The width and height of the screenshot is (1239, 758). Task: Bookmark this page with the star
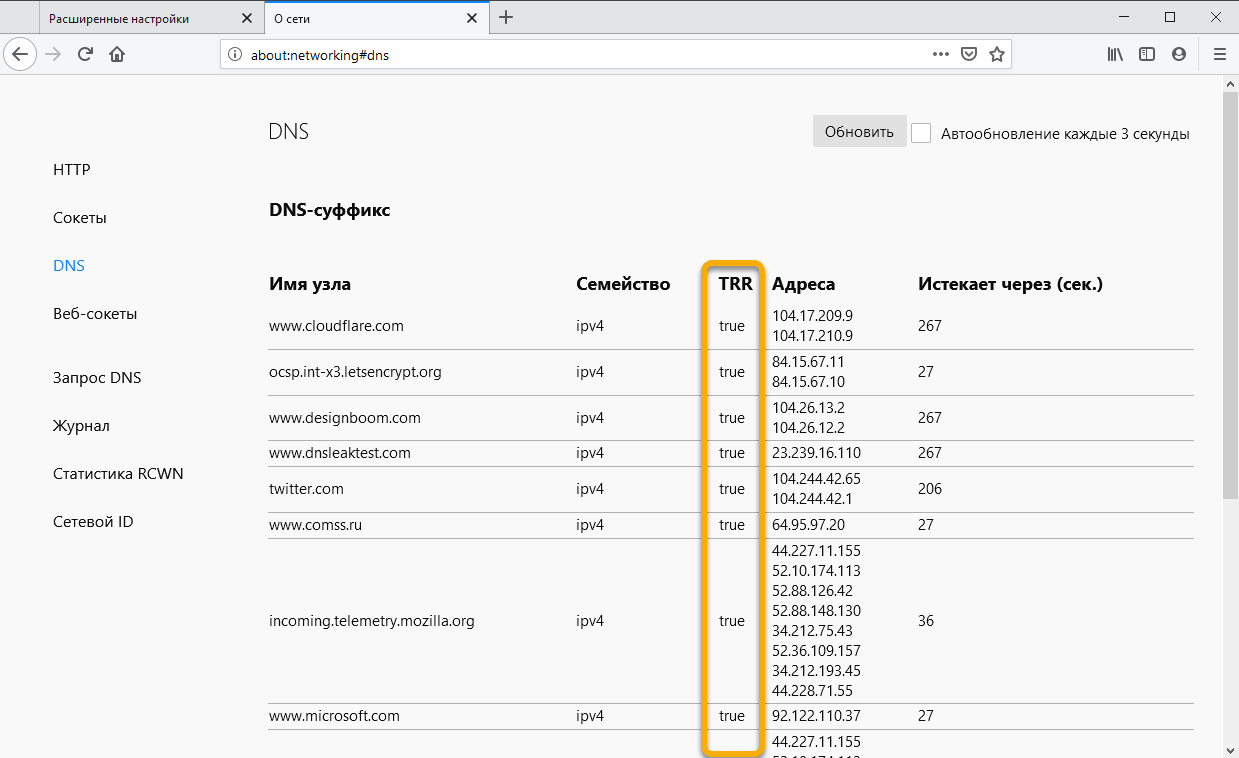[x=997, y=54]
